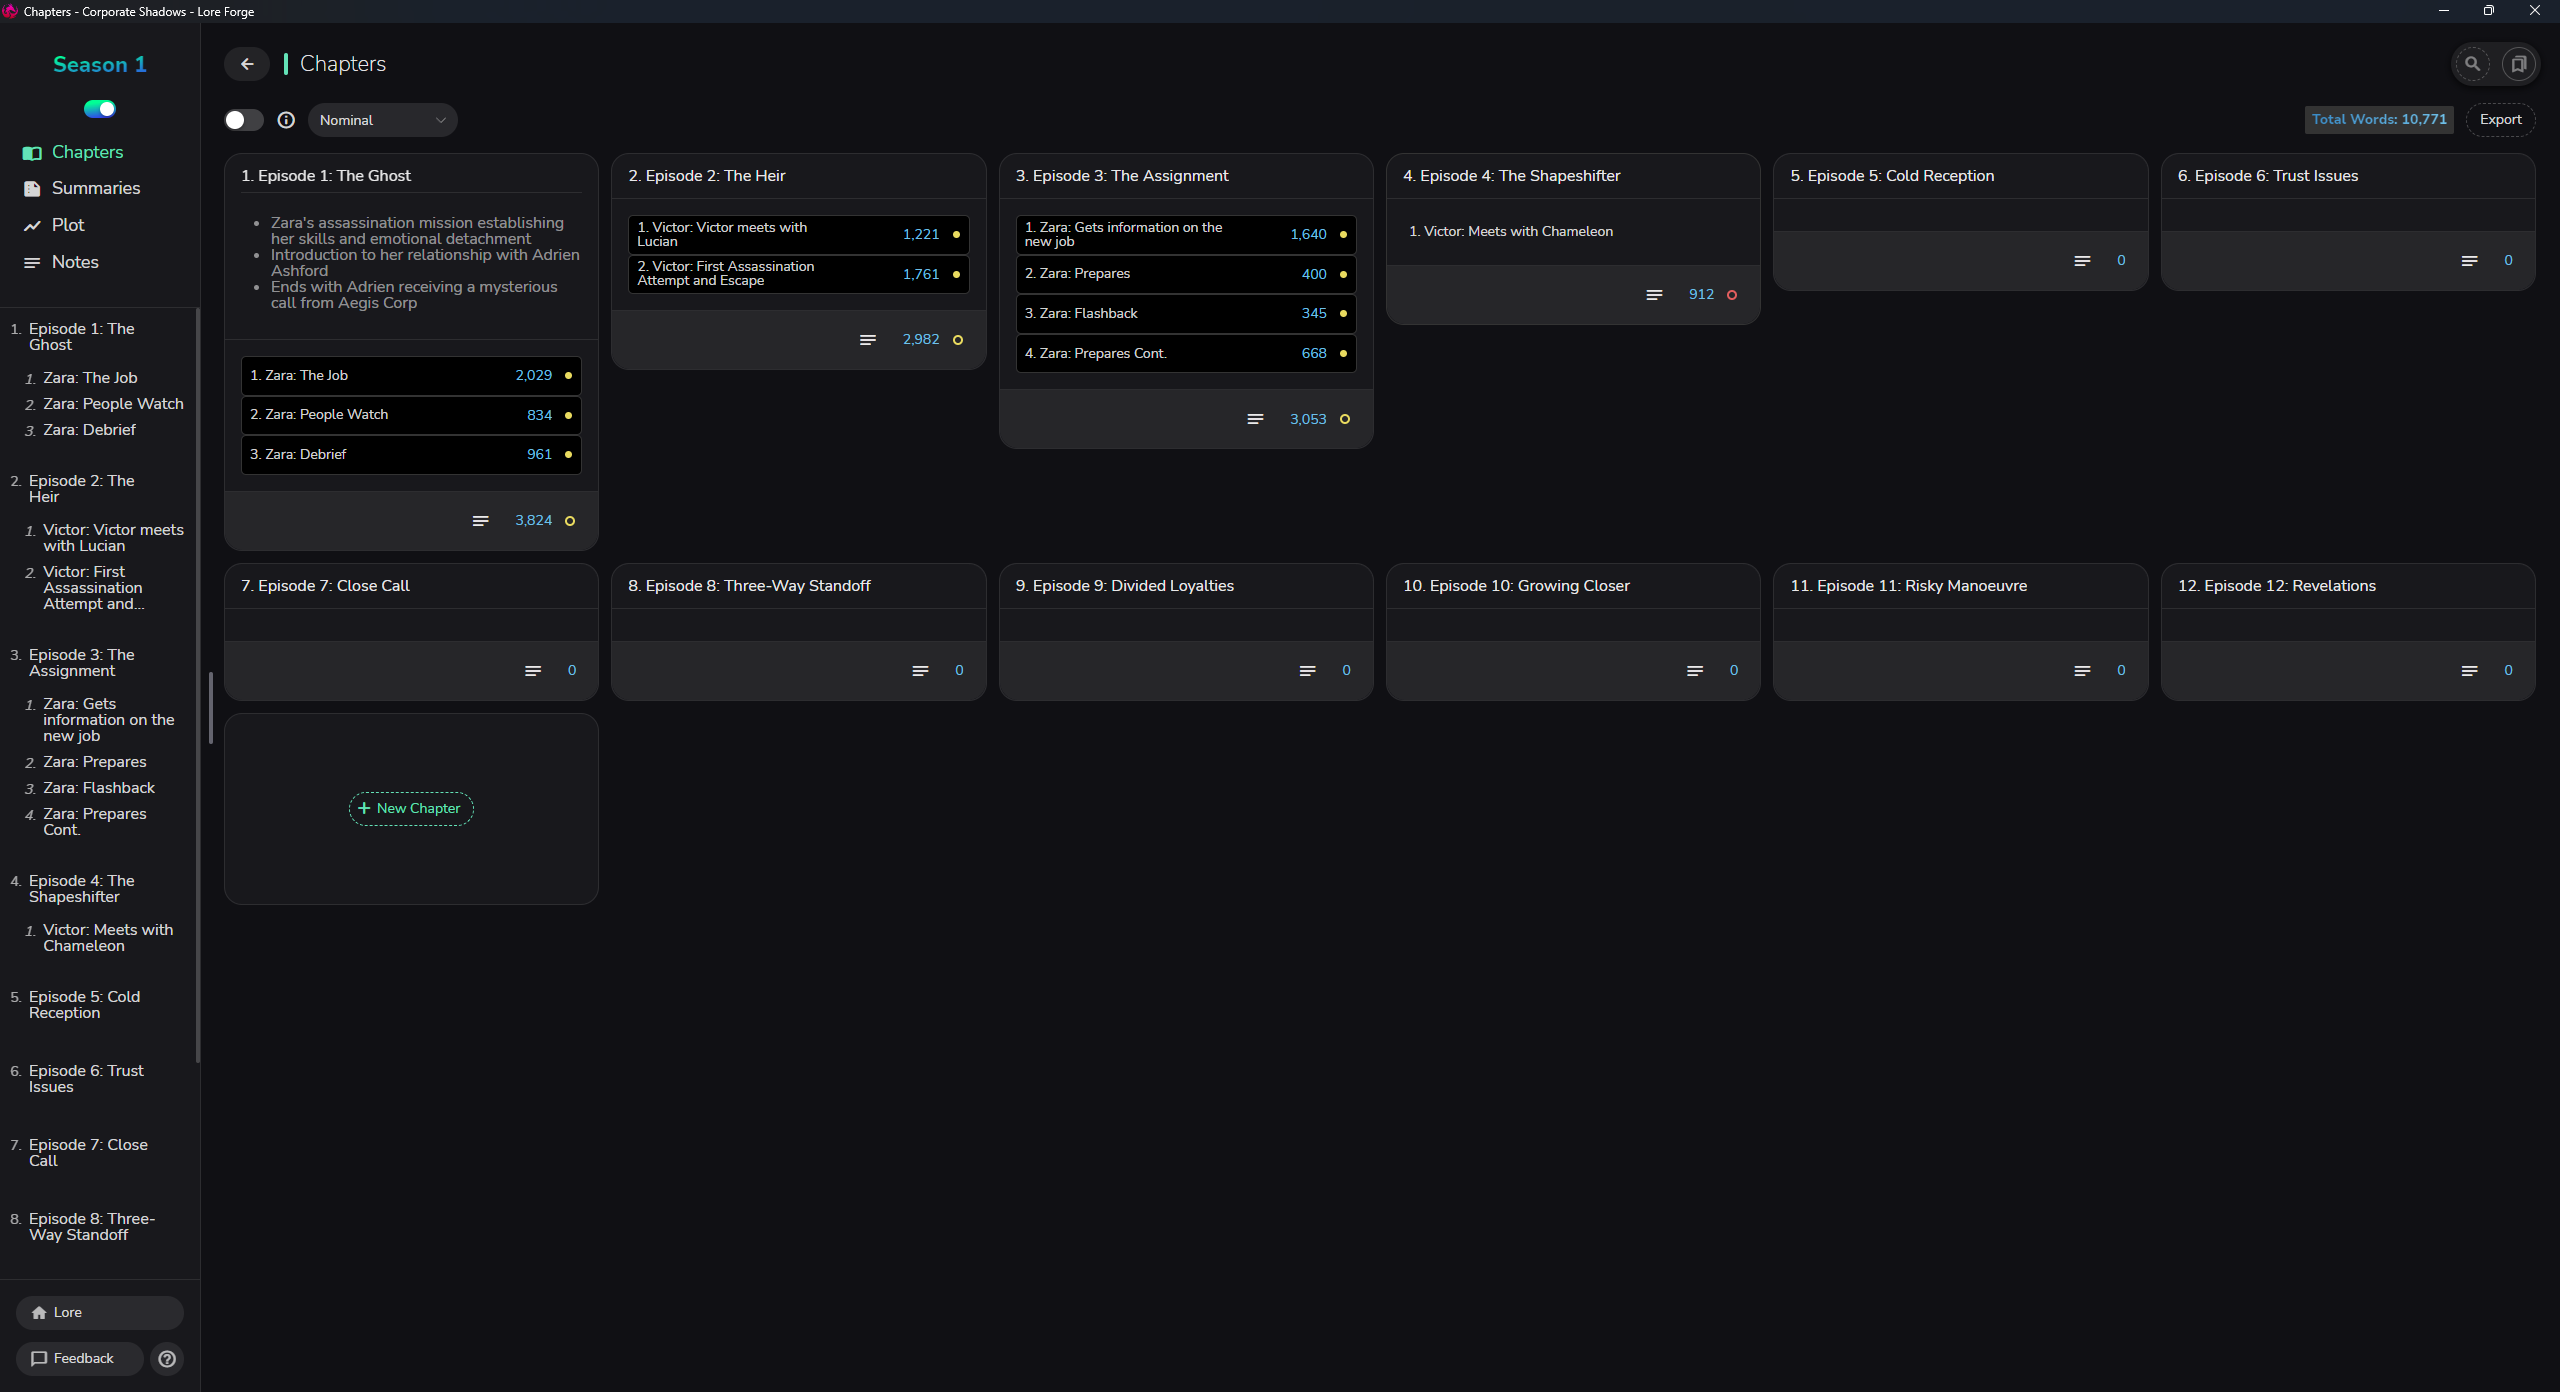Click the red status circle on Episode 4's count
This screenshot has height=1392, width=2560.
point(1735,294)
